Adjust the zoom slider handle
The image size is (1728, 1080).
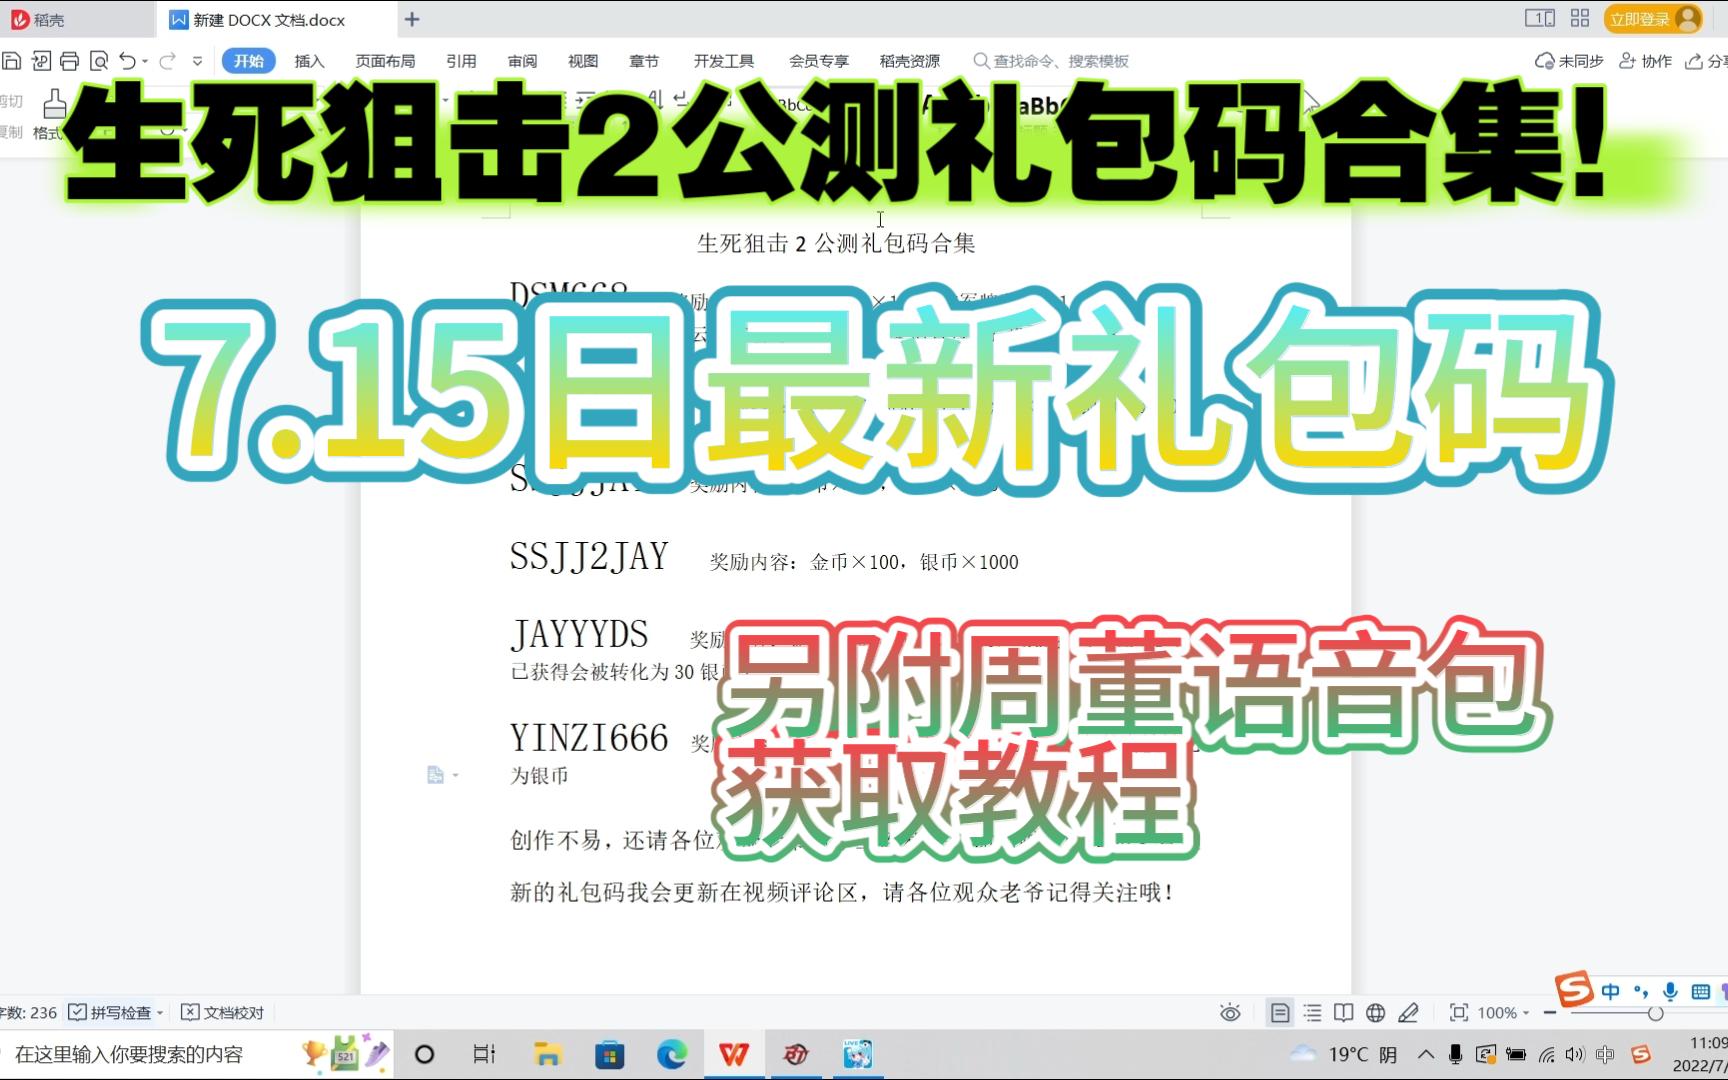point(1656,1013)
